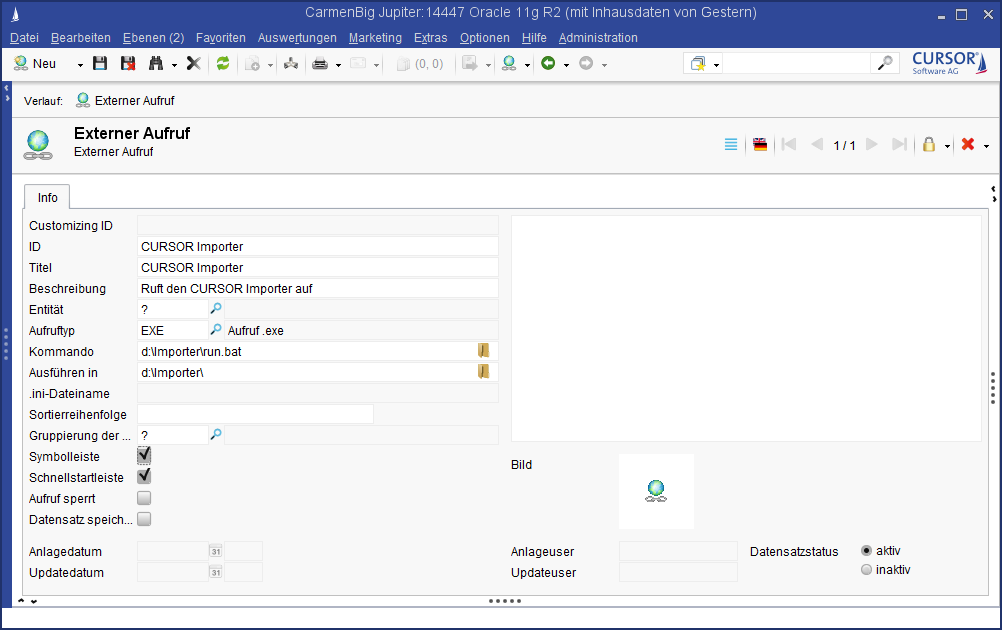Open dropdown arrow next to red X

987,146
